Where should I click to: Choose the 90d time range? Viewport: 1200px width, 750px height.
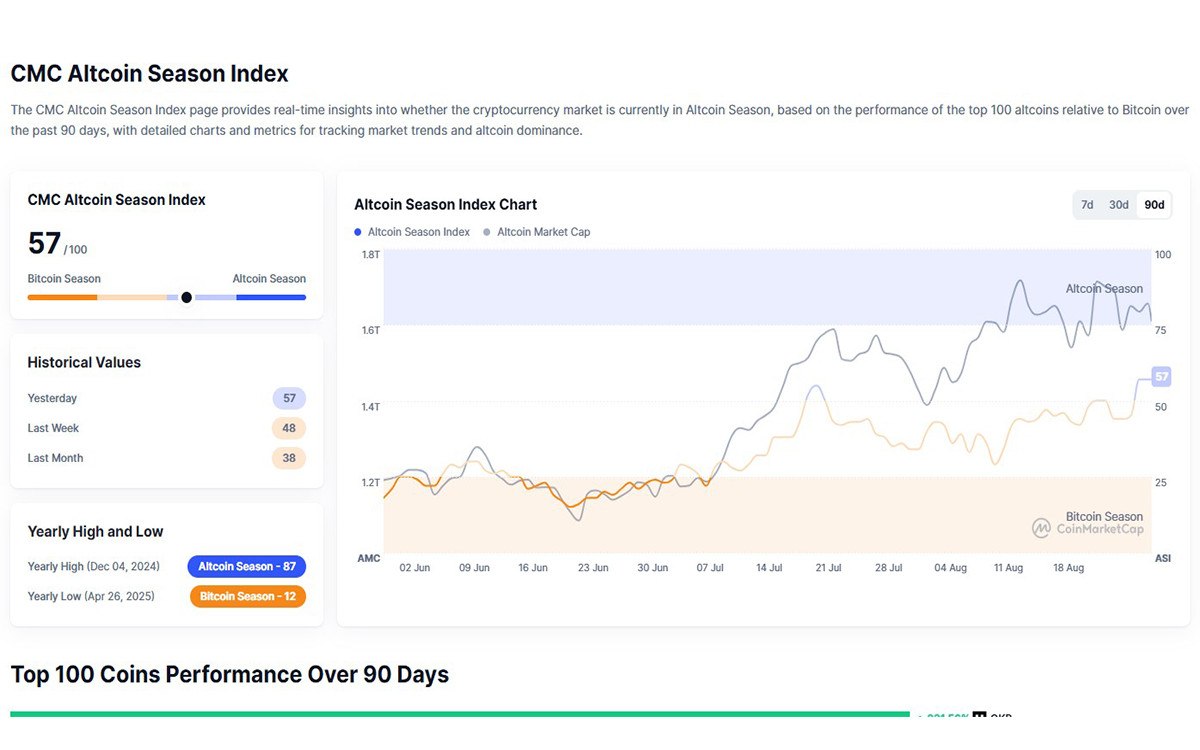tap(1154, 205)
